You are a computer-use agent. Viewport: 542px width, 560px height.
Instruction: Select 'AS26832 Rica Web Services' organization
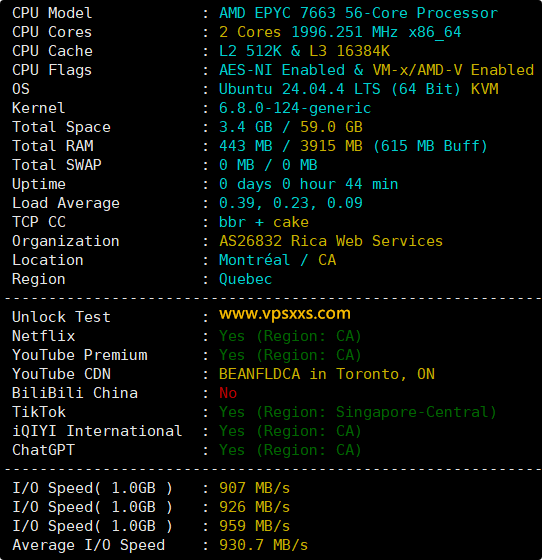[x=331, y=241]
